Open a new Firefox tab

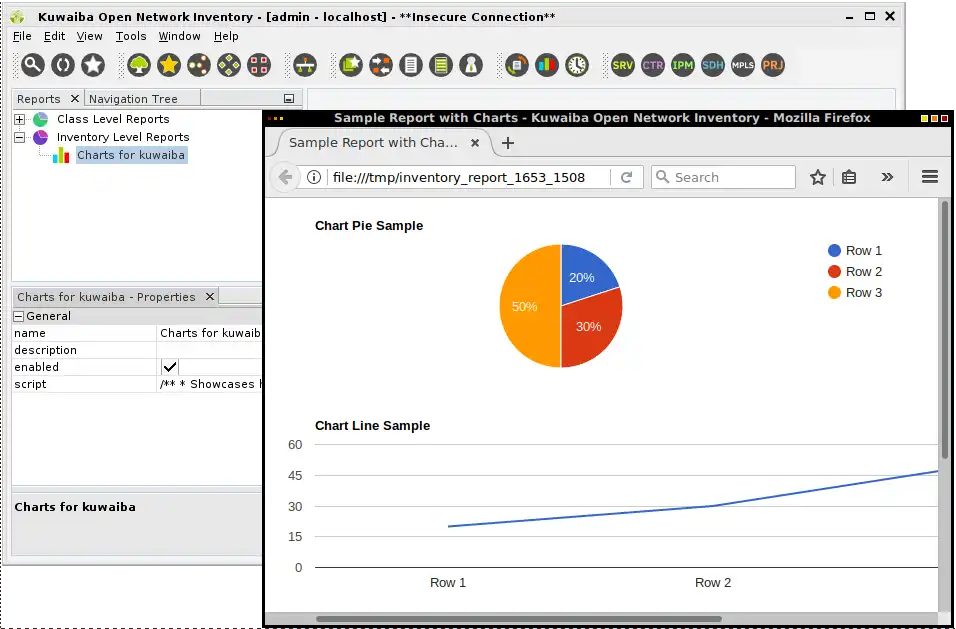click(x=508, y=143)
